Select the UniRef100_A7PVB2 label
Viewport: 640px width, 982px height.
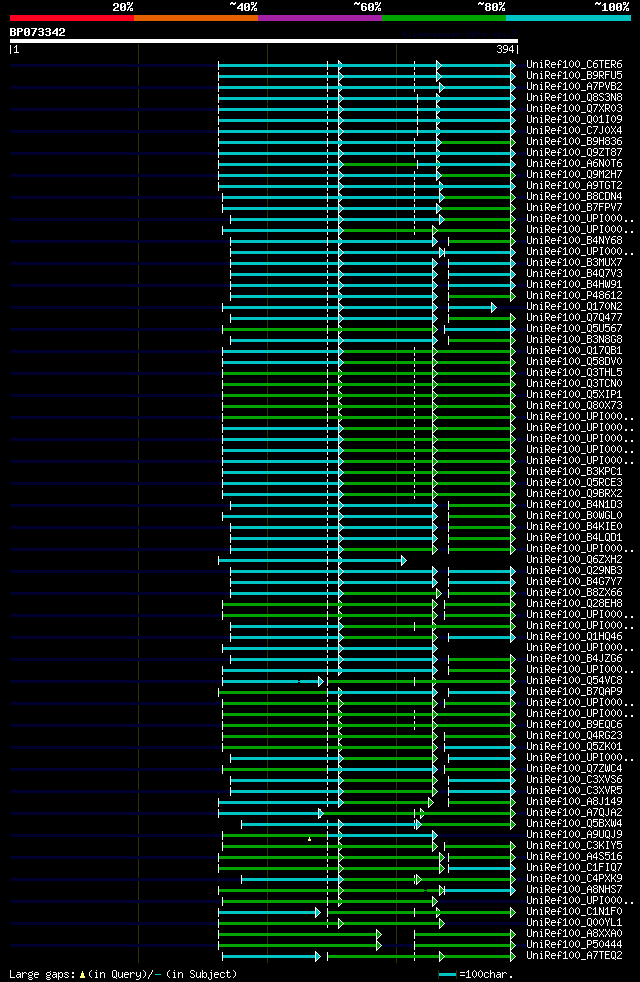click(574, 86)
